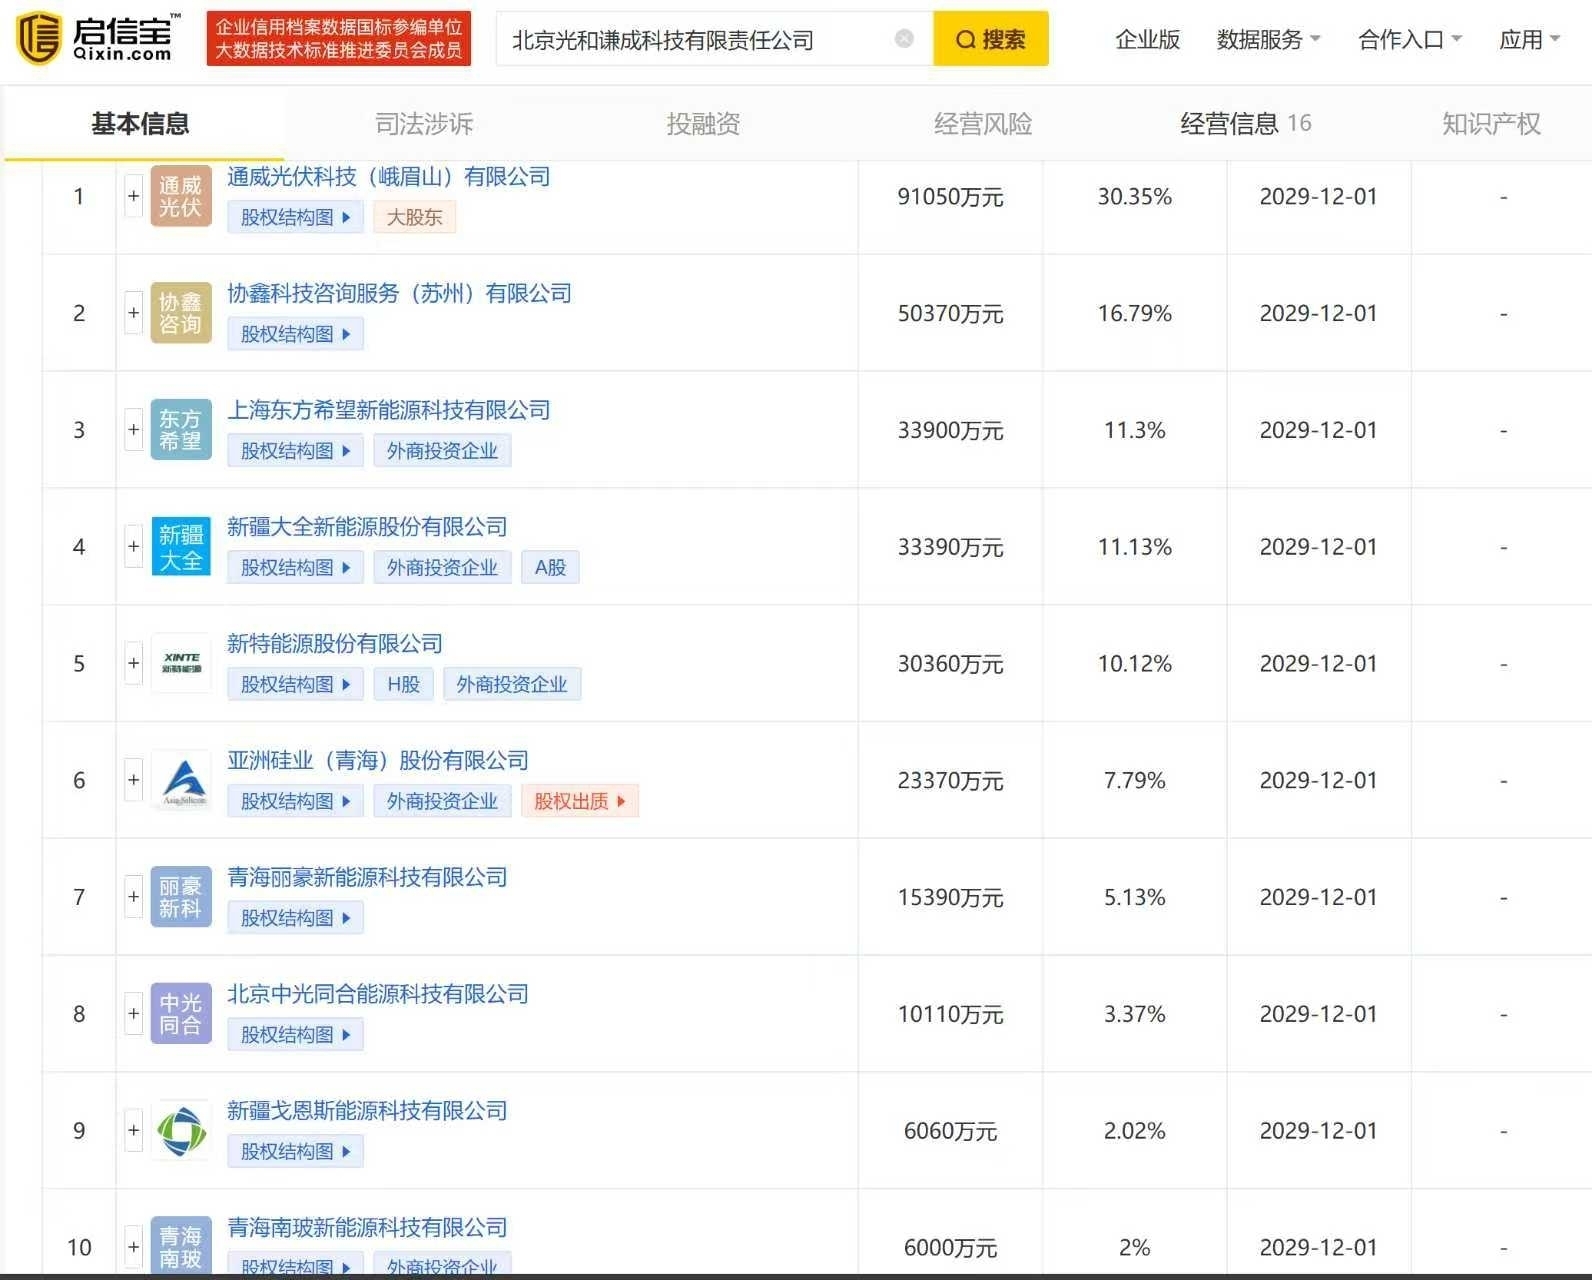Switch to the 知识产权 tab
The width and height of the screenshot is (1592, 1280).
point(1491,124)
